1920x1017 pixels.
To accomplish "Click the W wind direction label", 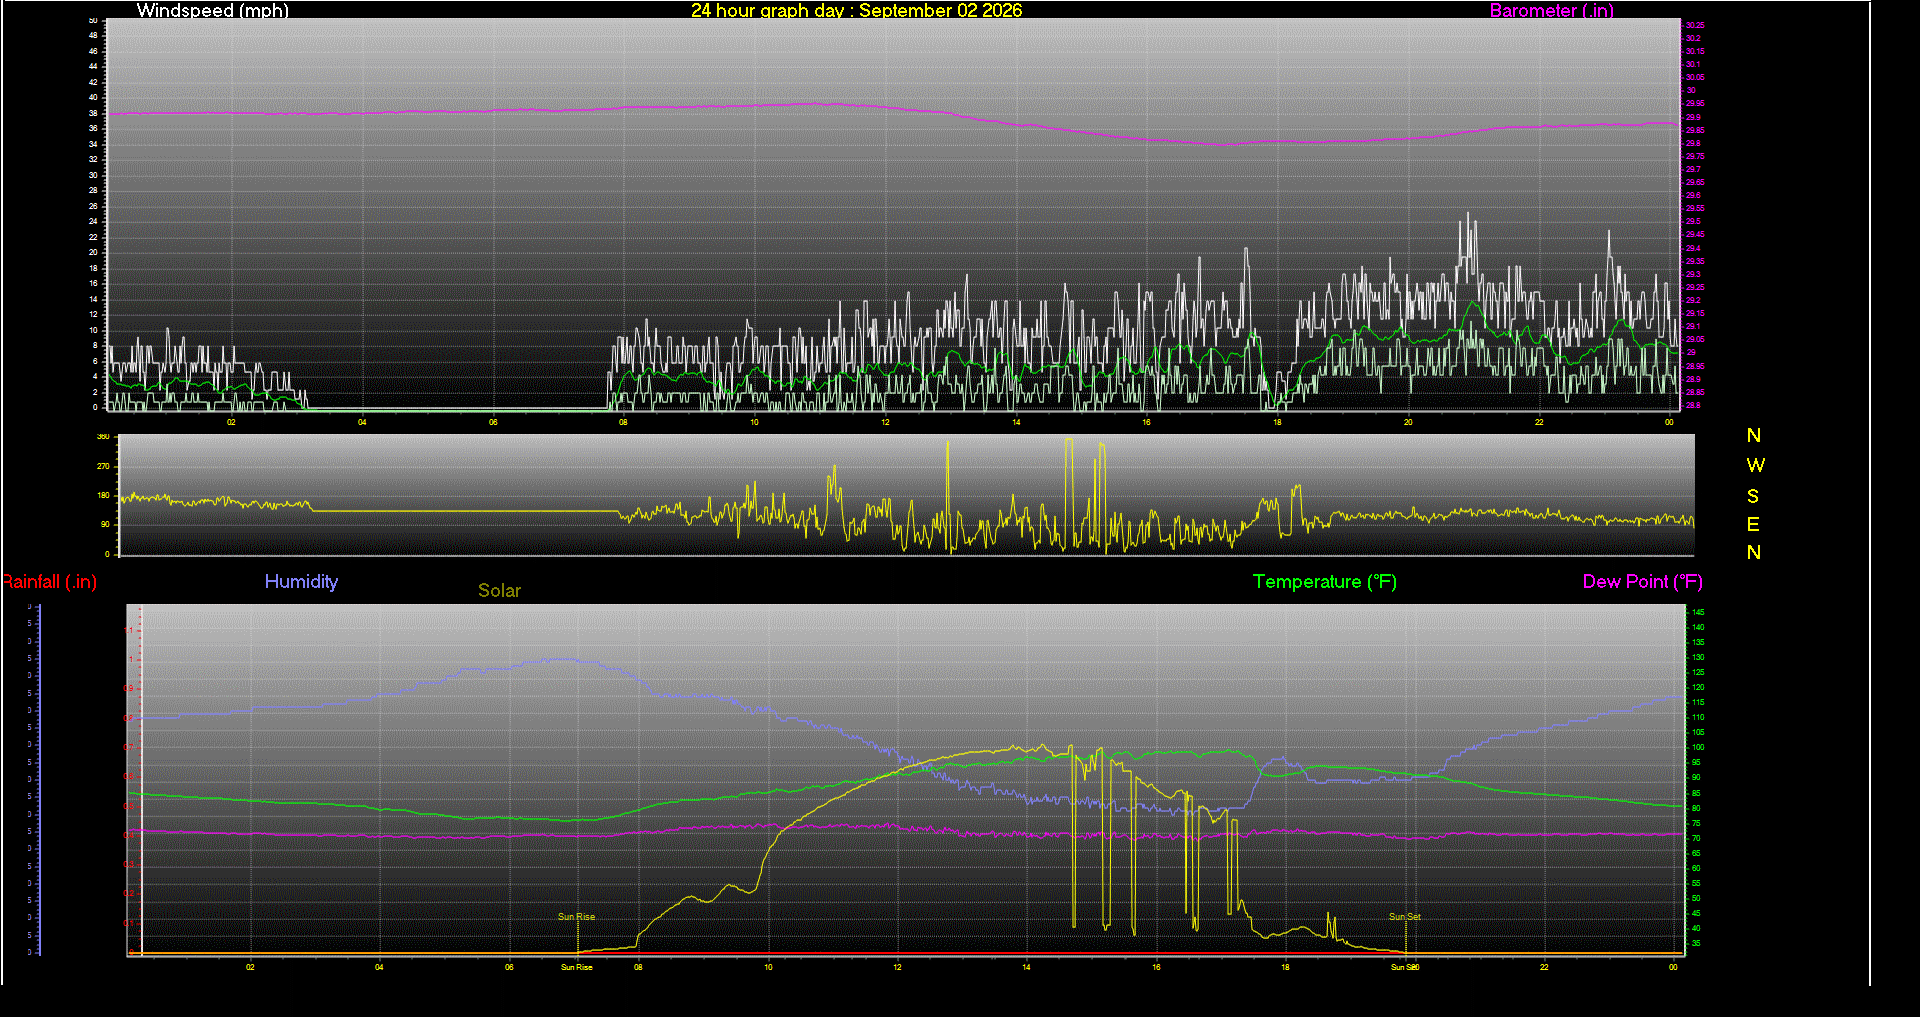I will (x=1755, y=465).
